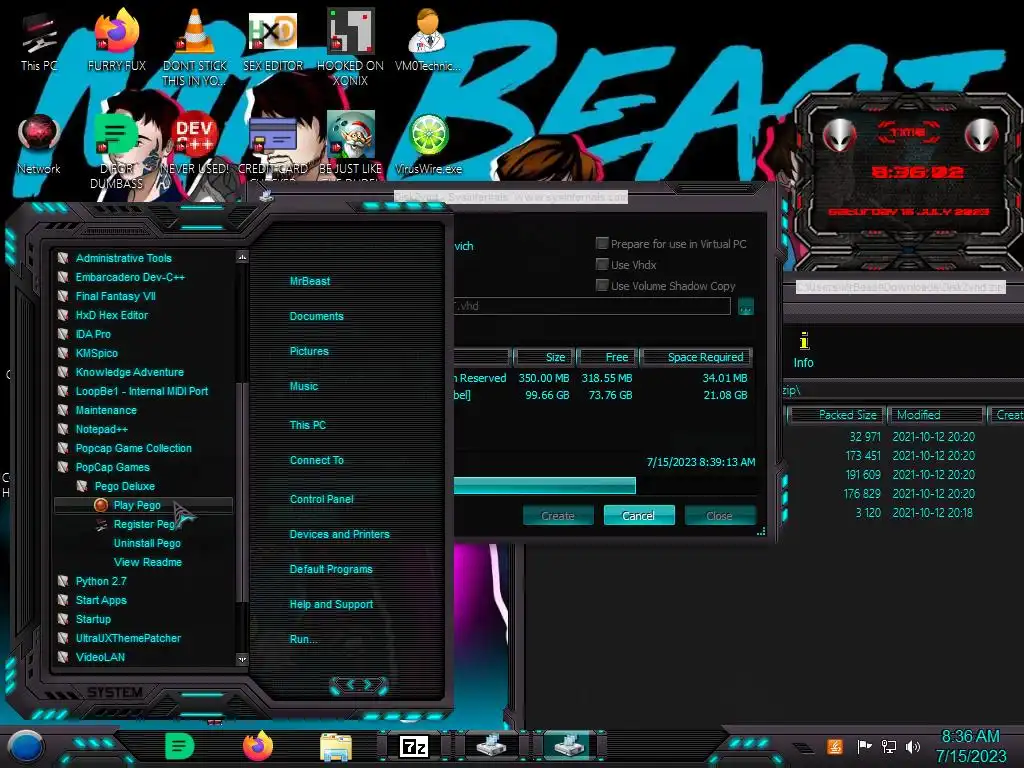Image resolution: width=1024 pixels, height=768 pixels.
Task: Open the Dev-C++ NEVER USED desktop shortcut
Action: 195,144
